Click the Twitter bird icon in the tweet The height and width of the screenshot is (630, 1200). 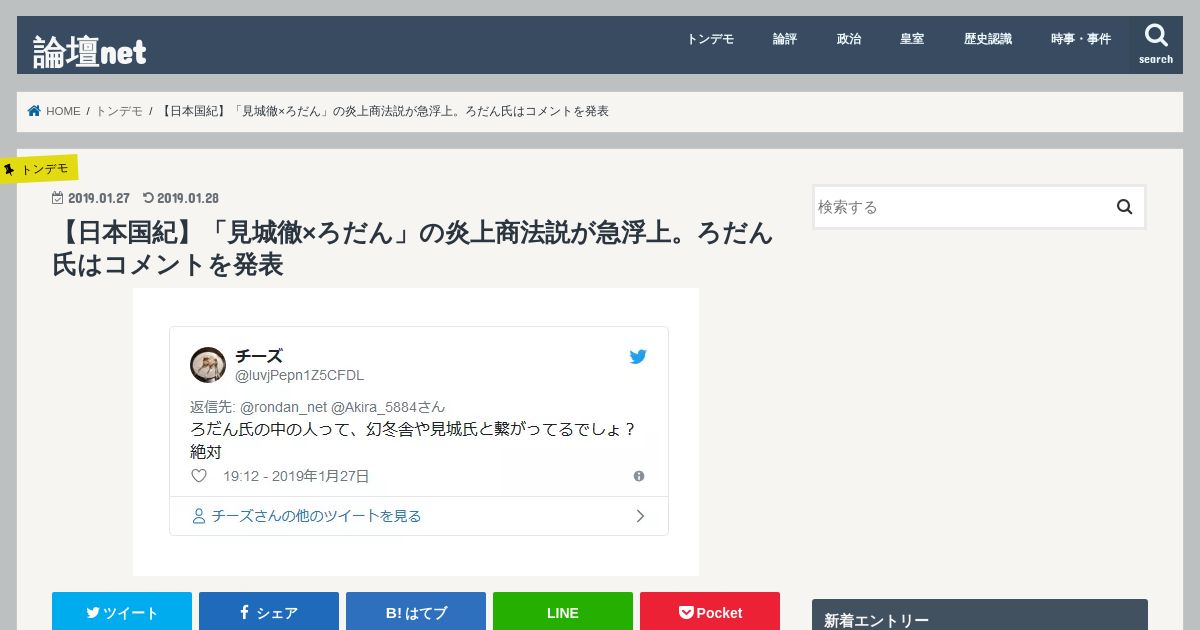point(638,356)
